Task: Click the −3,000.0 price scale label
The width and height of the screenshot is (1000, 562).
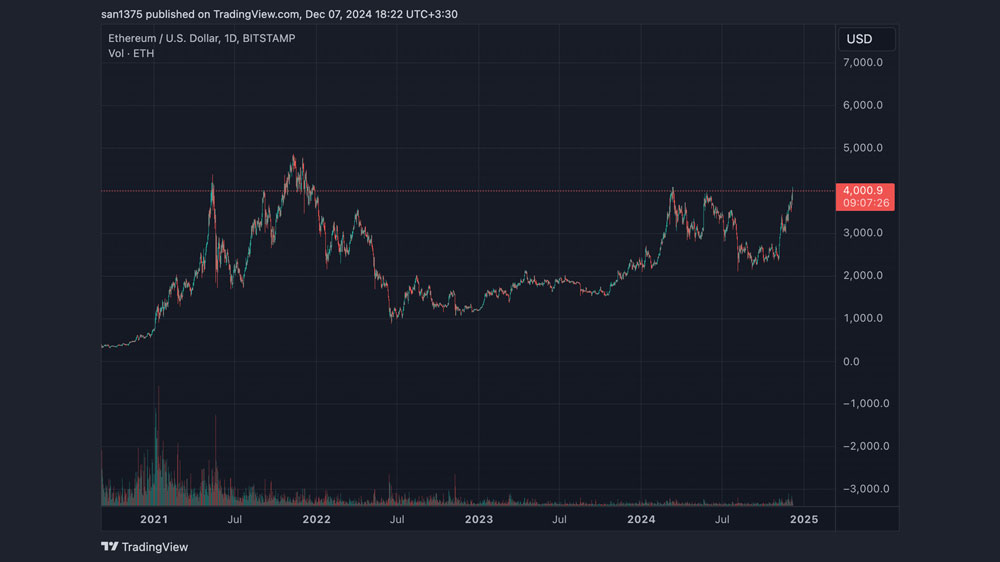Action: (866, 489)
